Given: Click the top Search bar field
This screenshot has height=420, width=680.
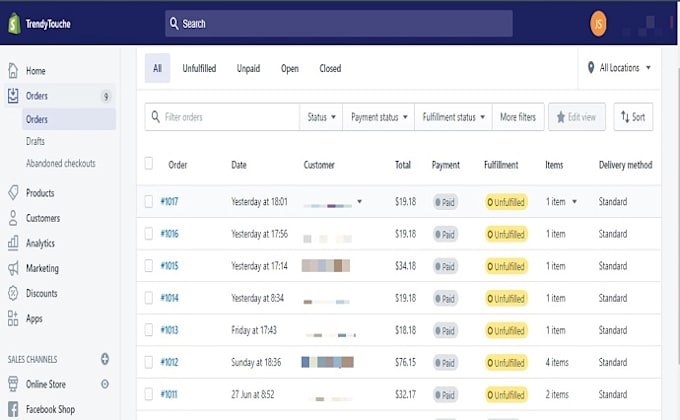Looking at the screenshot, I should (338, 23).
